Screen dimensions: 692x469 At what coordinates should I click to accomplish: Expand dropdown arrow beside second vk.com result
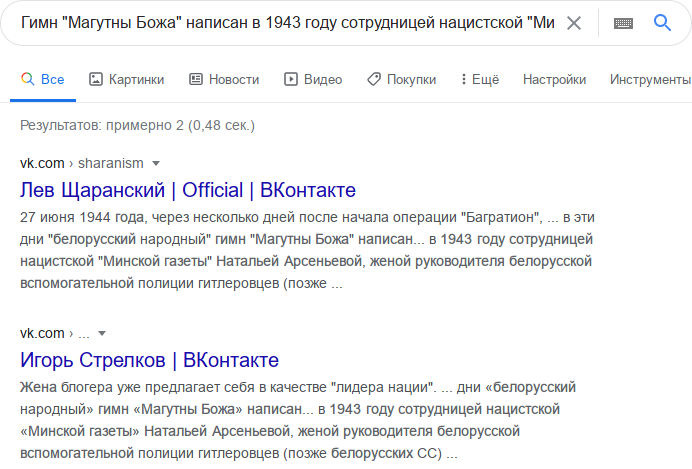click(x=102, y=333)
